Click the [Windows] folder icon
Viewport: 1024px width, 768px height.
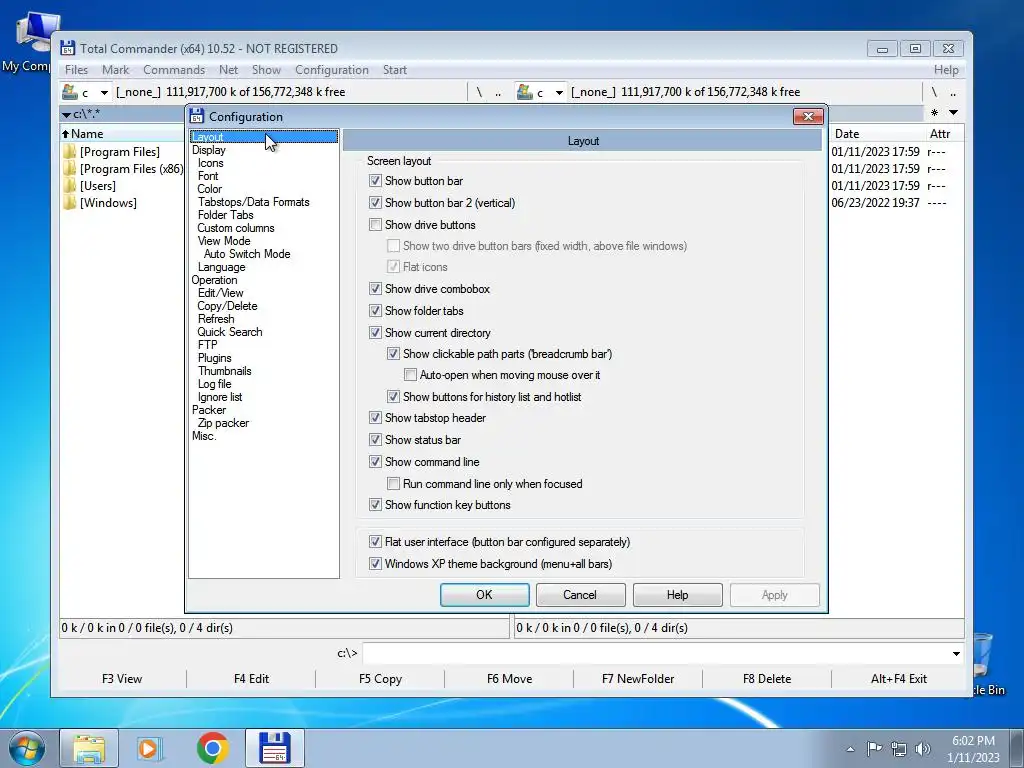coord(70,202)
